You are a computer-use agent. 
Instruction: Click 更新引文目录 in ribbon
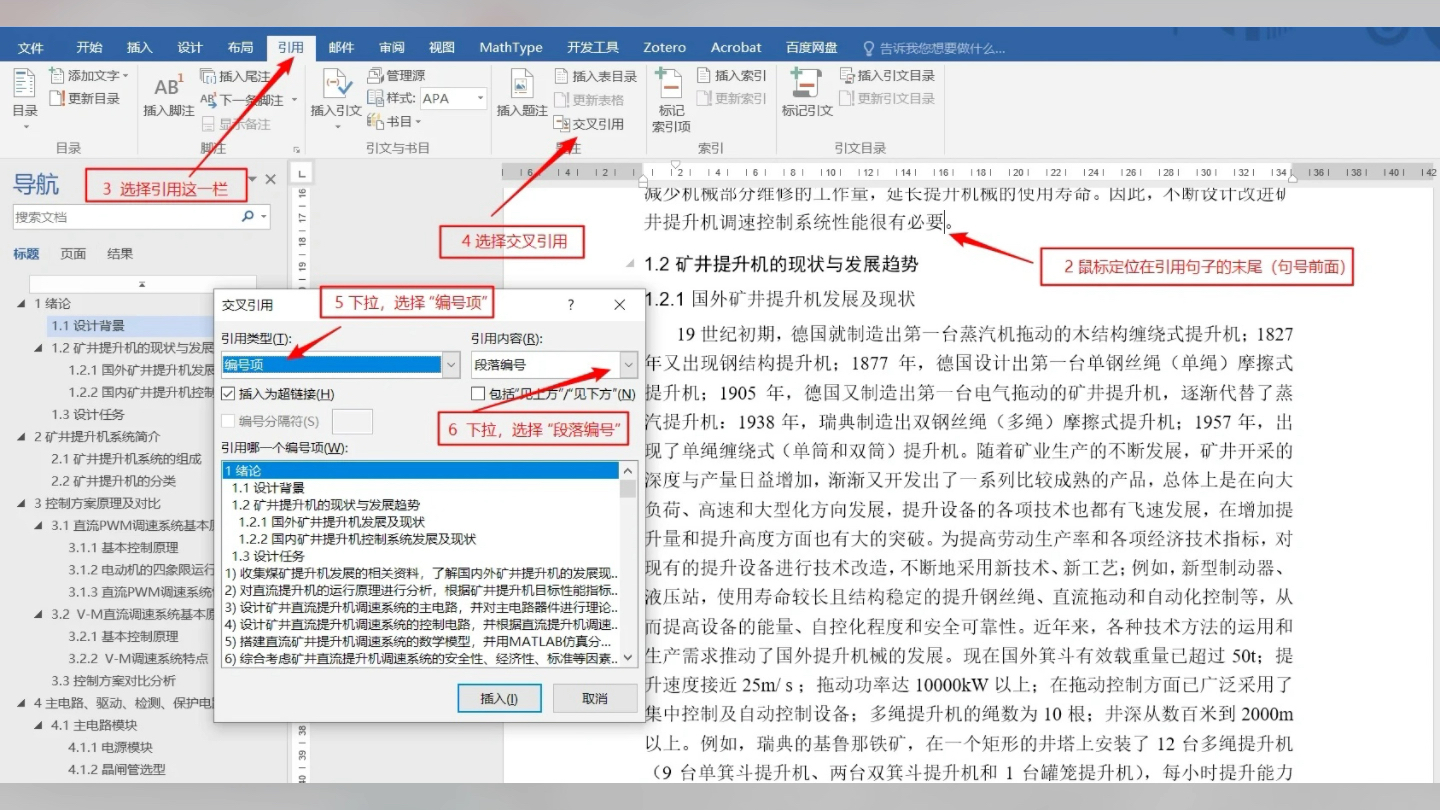(887, 98)
